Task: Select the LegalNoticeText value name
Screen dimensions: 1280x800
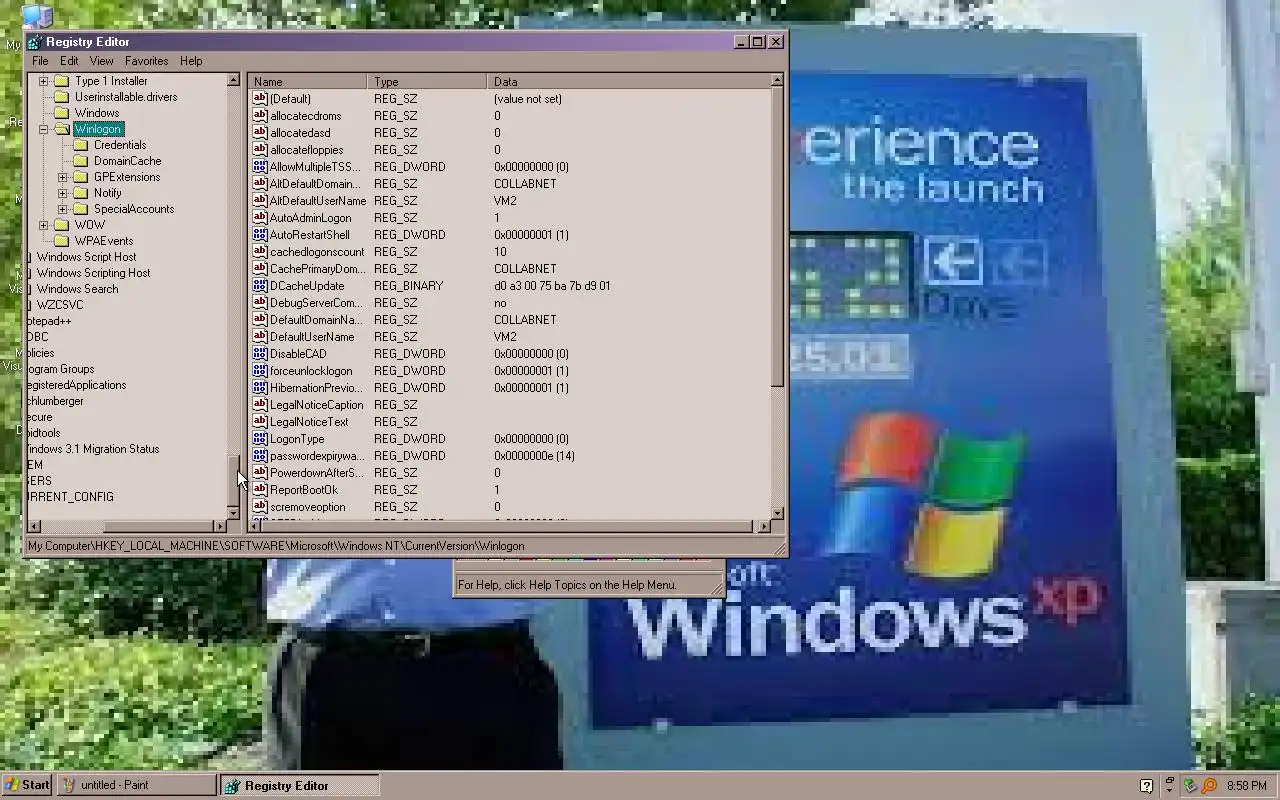Action: [x=309, y=421]
